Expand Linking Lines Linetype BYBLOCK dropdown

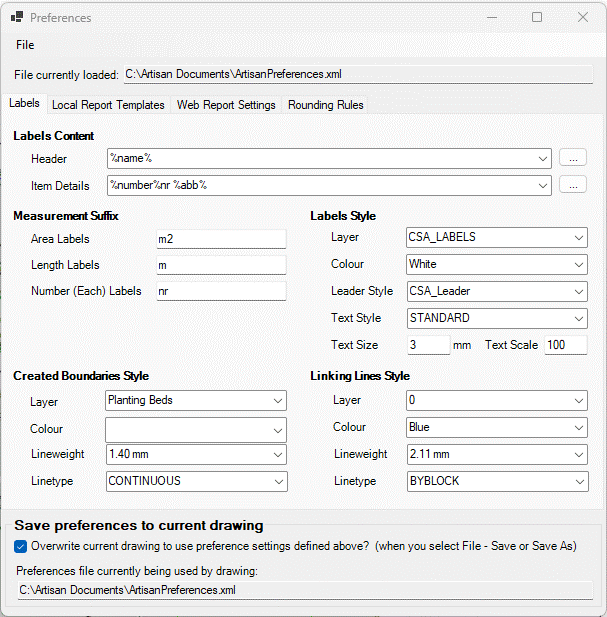579,481
